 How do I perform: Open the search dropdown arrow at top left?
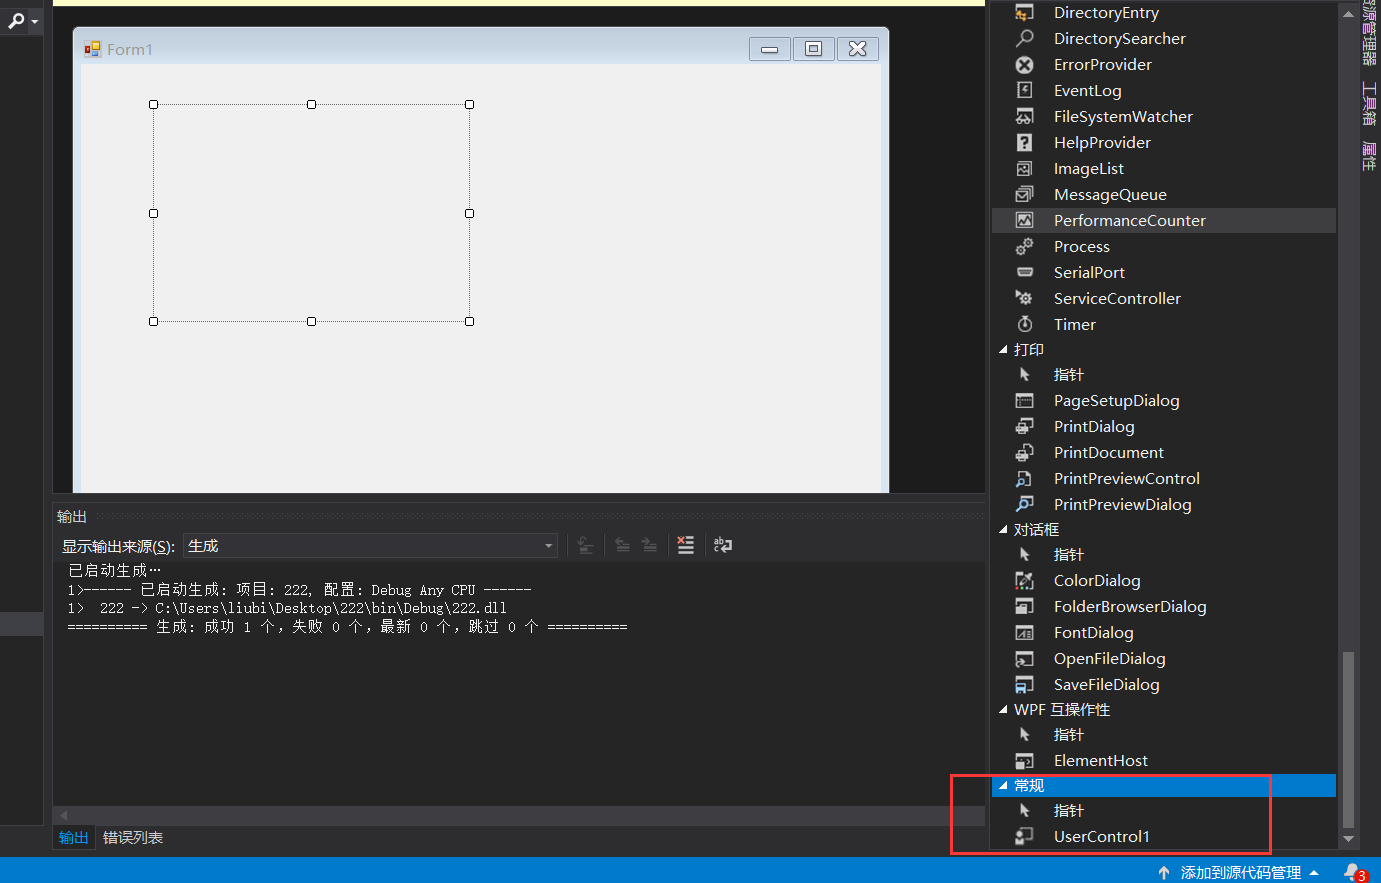click(35, 21)
